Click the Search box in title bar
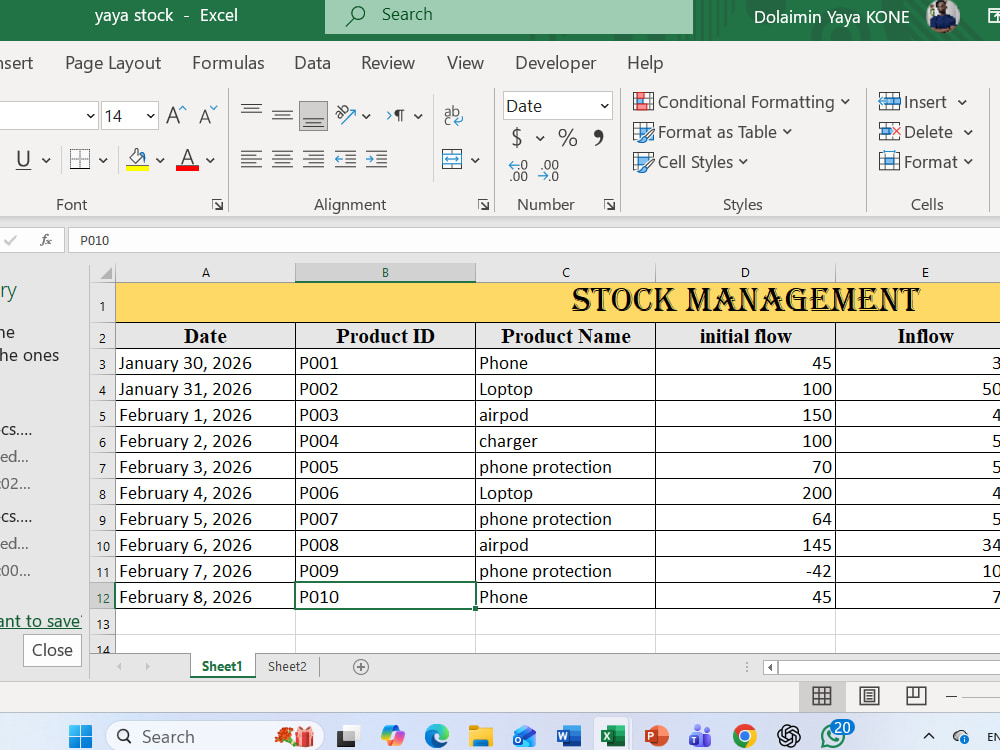Image resolution: width=1000 pixels, height=750 pixels. click(x=509, y=16)
